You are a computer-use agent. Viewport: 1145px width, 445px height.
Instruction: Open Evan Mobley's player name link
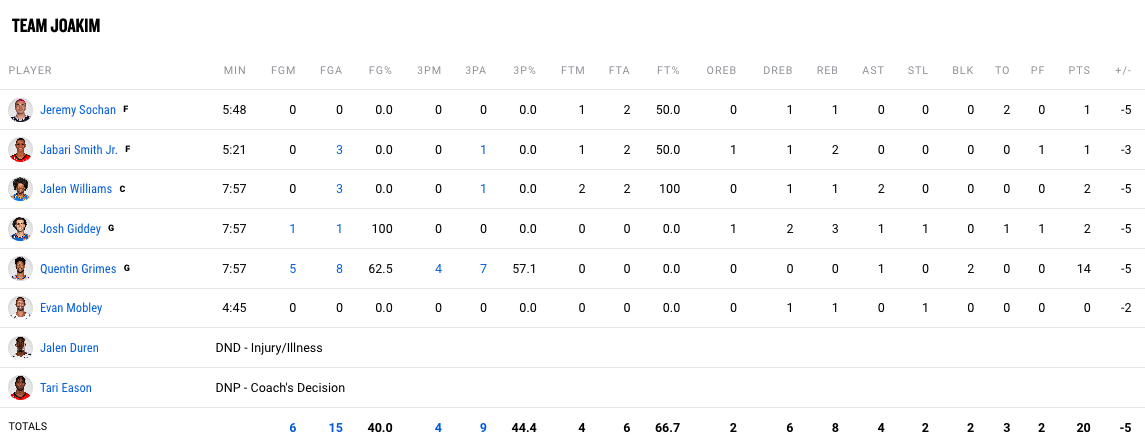pos(71,308)
